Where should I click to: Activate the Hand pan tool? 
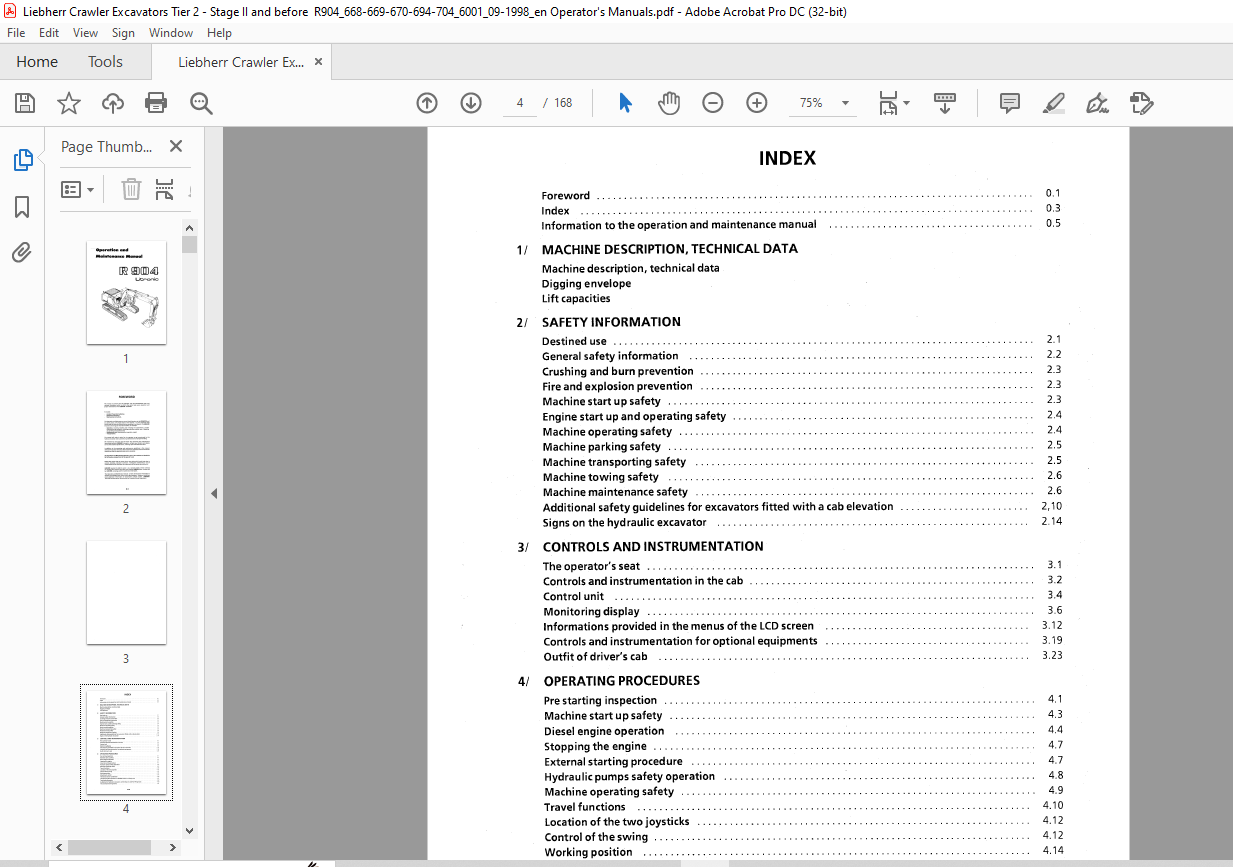(x=669, y=102)
